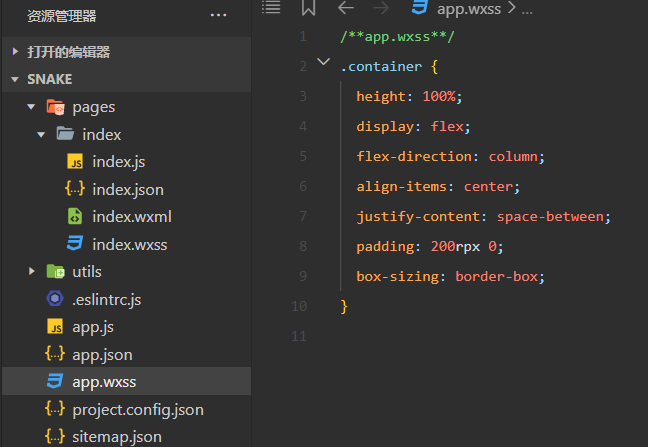Viewport: 648px width, 447px height.
Task: Open .eslintrc.js file
Action: coord(107,300)
